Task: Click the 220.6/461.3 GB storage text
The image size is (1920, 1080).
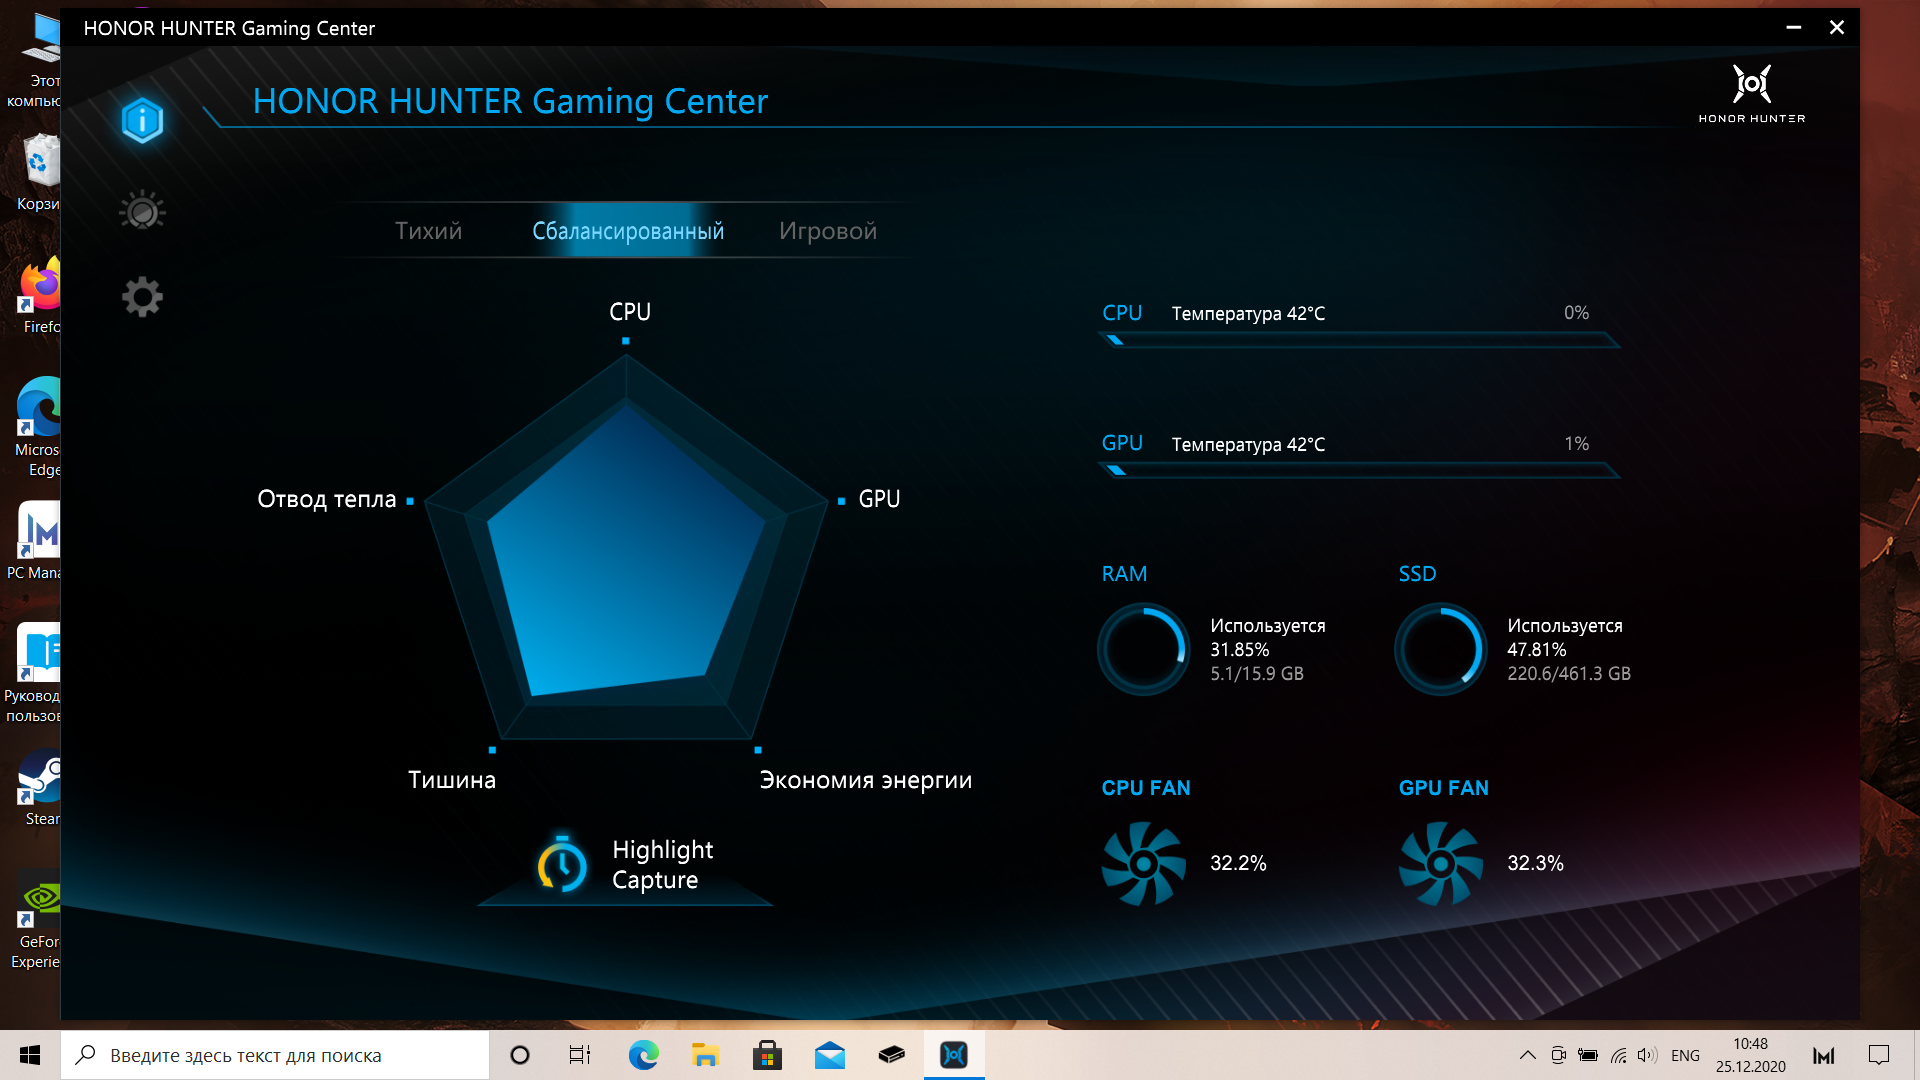Action: point(1568,674)
